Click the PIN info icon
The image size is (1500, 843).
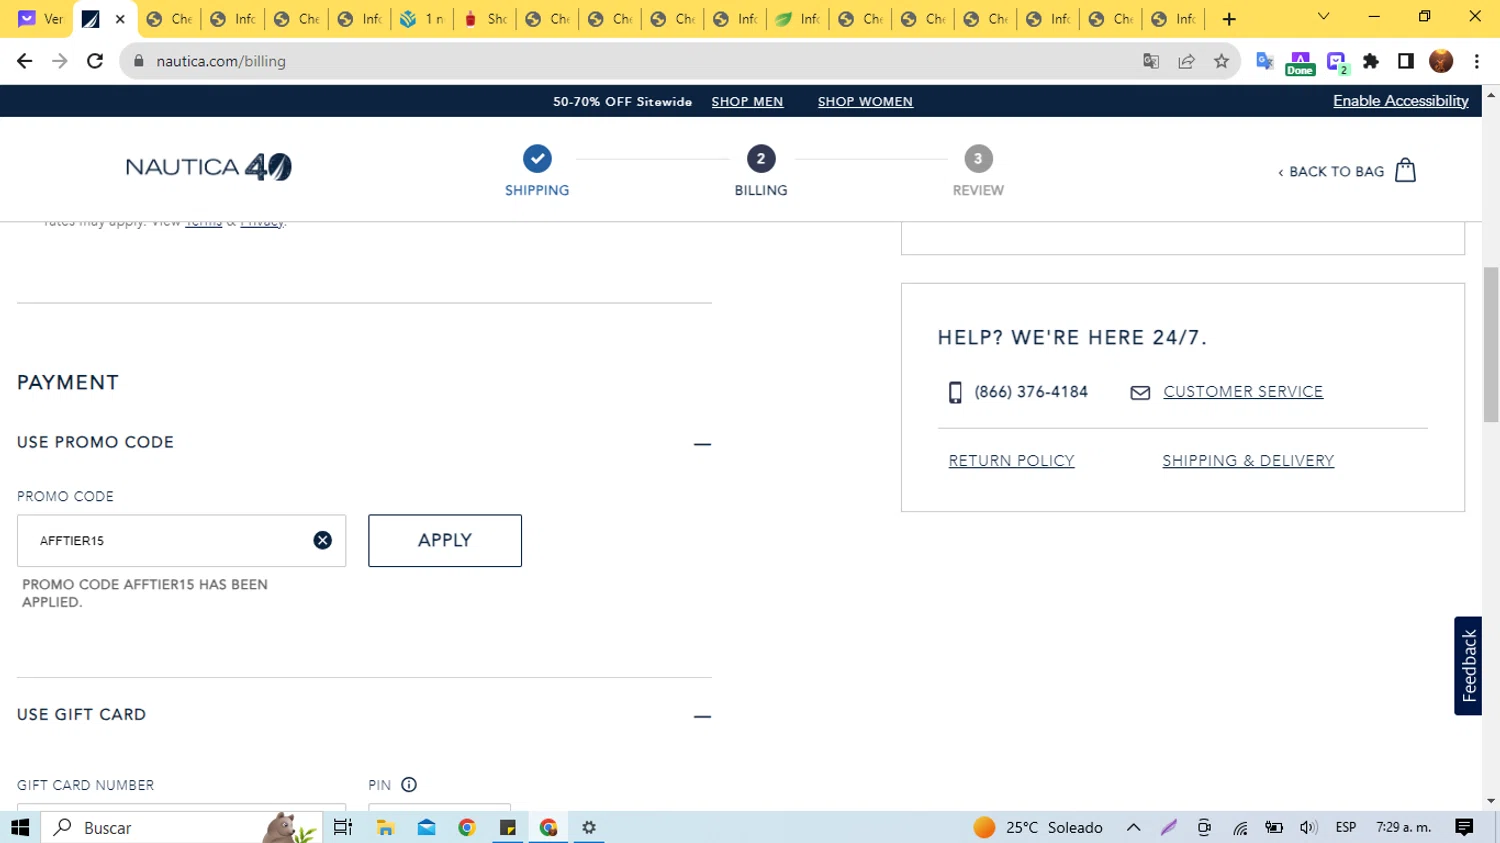(409, 785)
